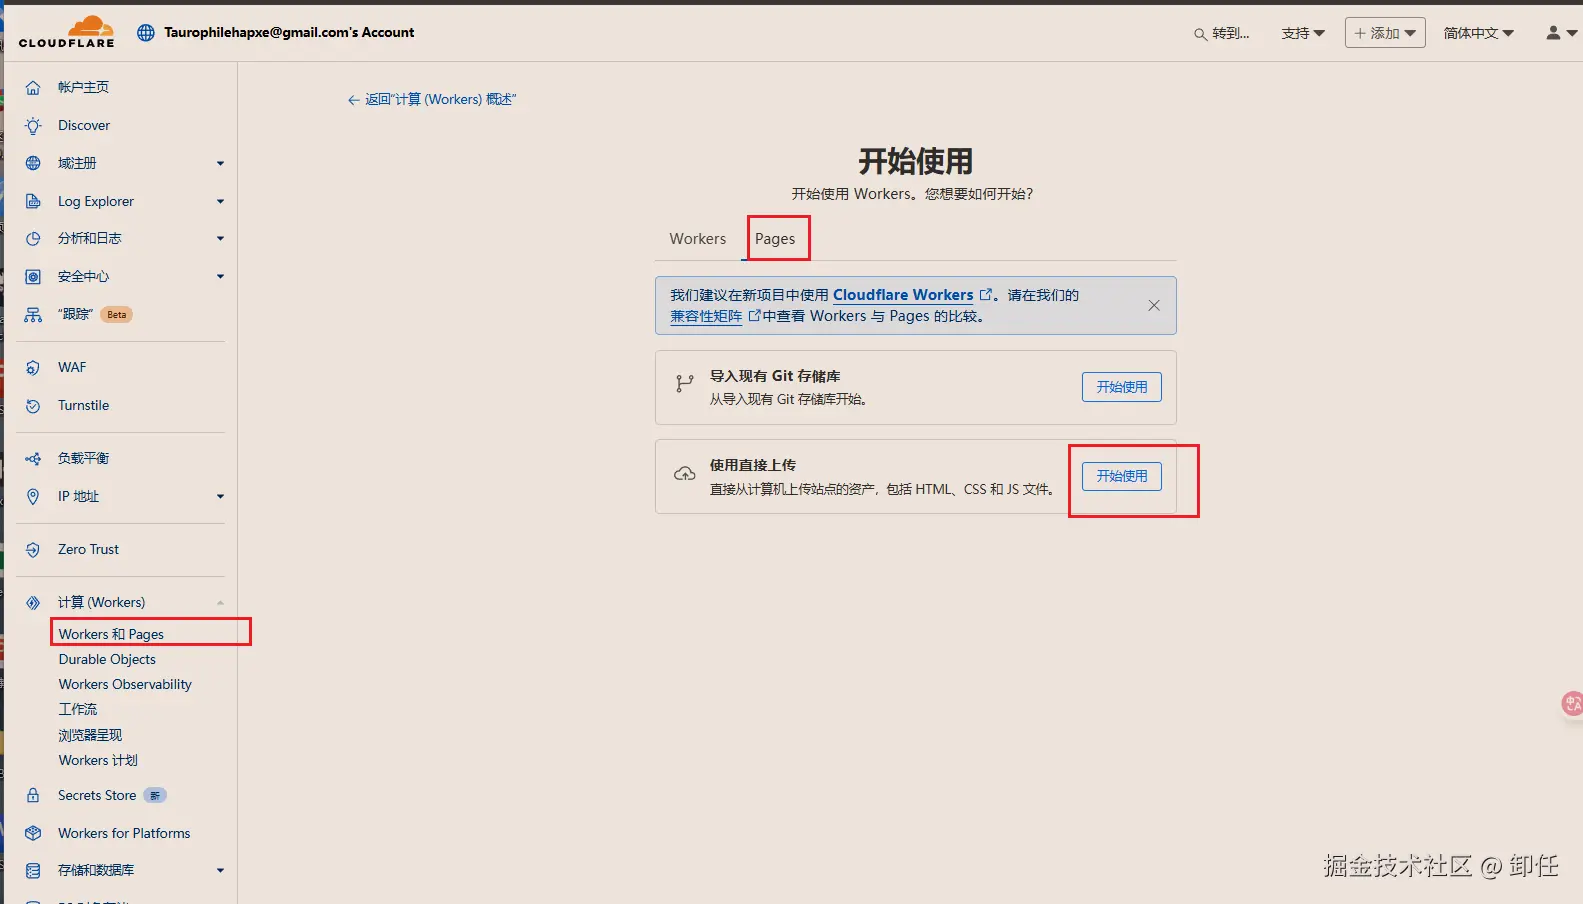Viewport: 1583px width, 904px height.
Task: Open the user profile icon menu
Action: click(1561, 33)
